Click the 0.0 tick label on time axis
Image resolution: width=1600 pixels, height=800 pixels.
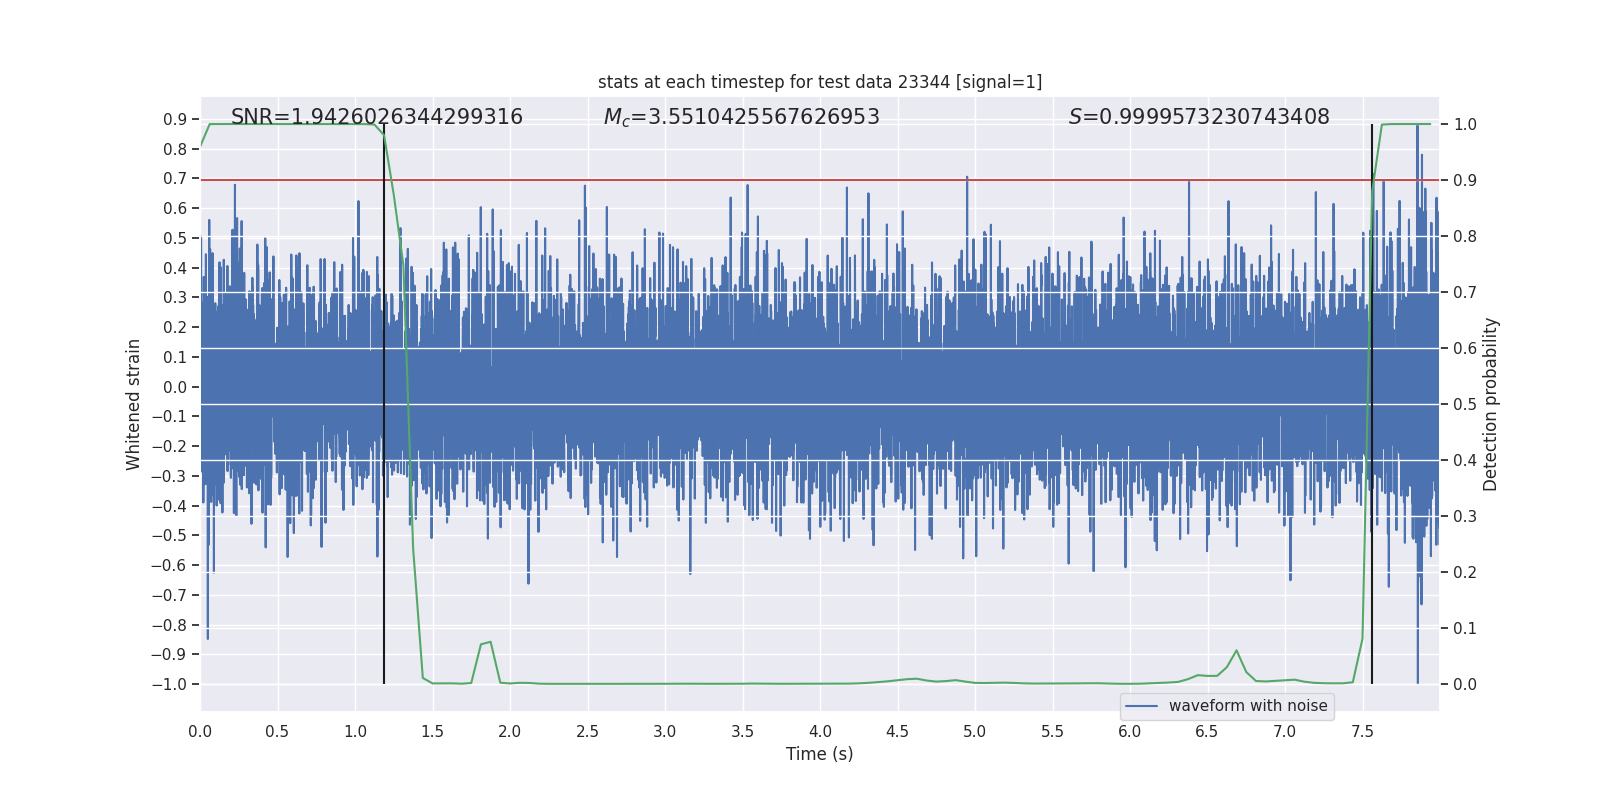coord(201,731)
